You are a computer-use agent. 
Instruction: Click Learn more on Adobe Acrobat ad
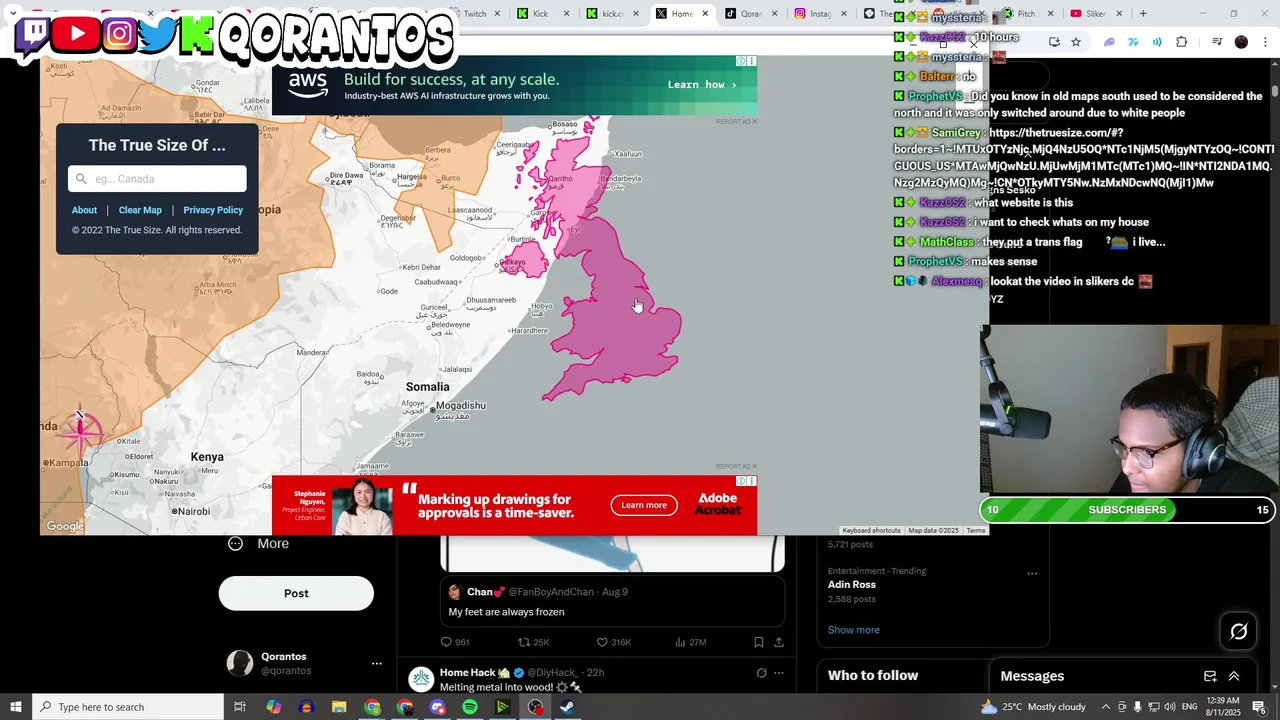click(644, 505)
